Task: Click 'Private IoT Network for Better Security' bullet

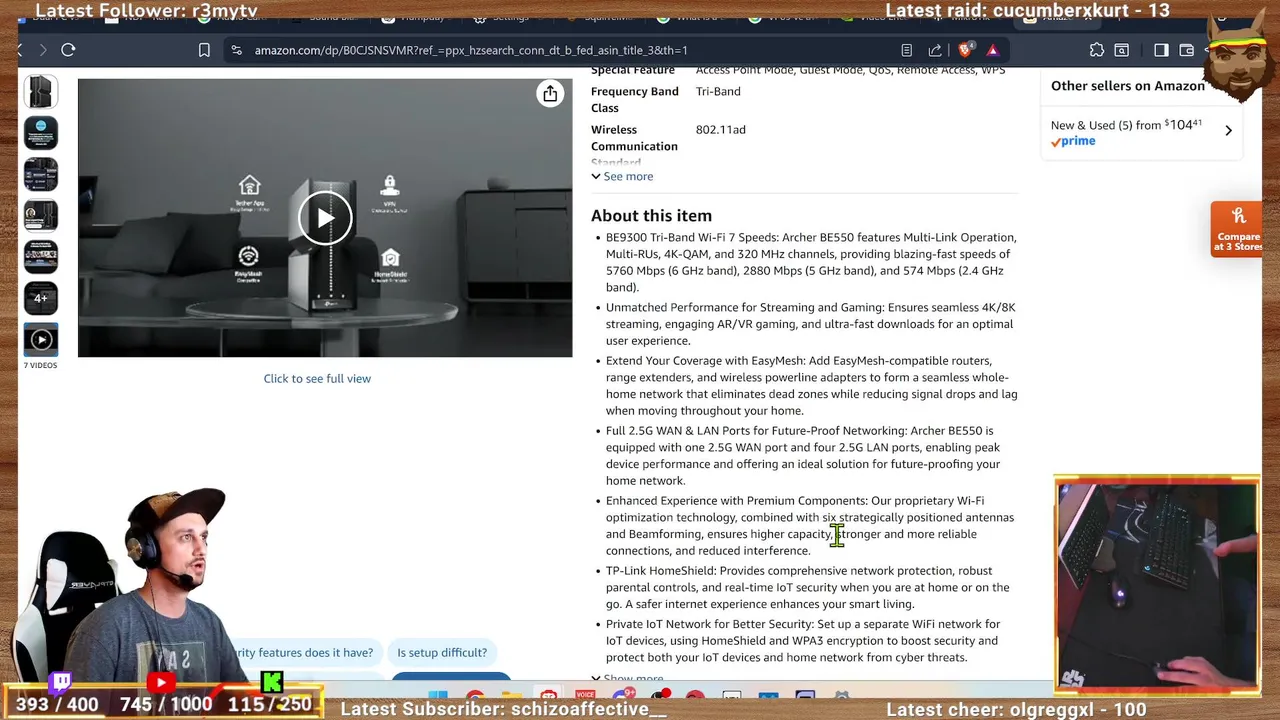Action: coord(804,641)
